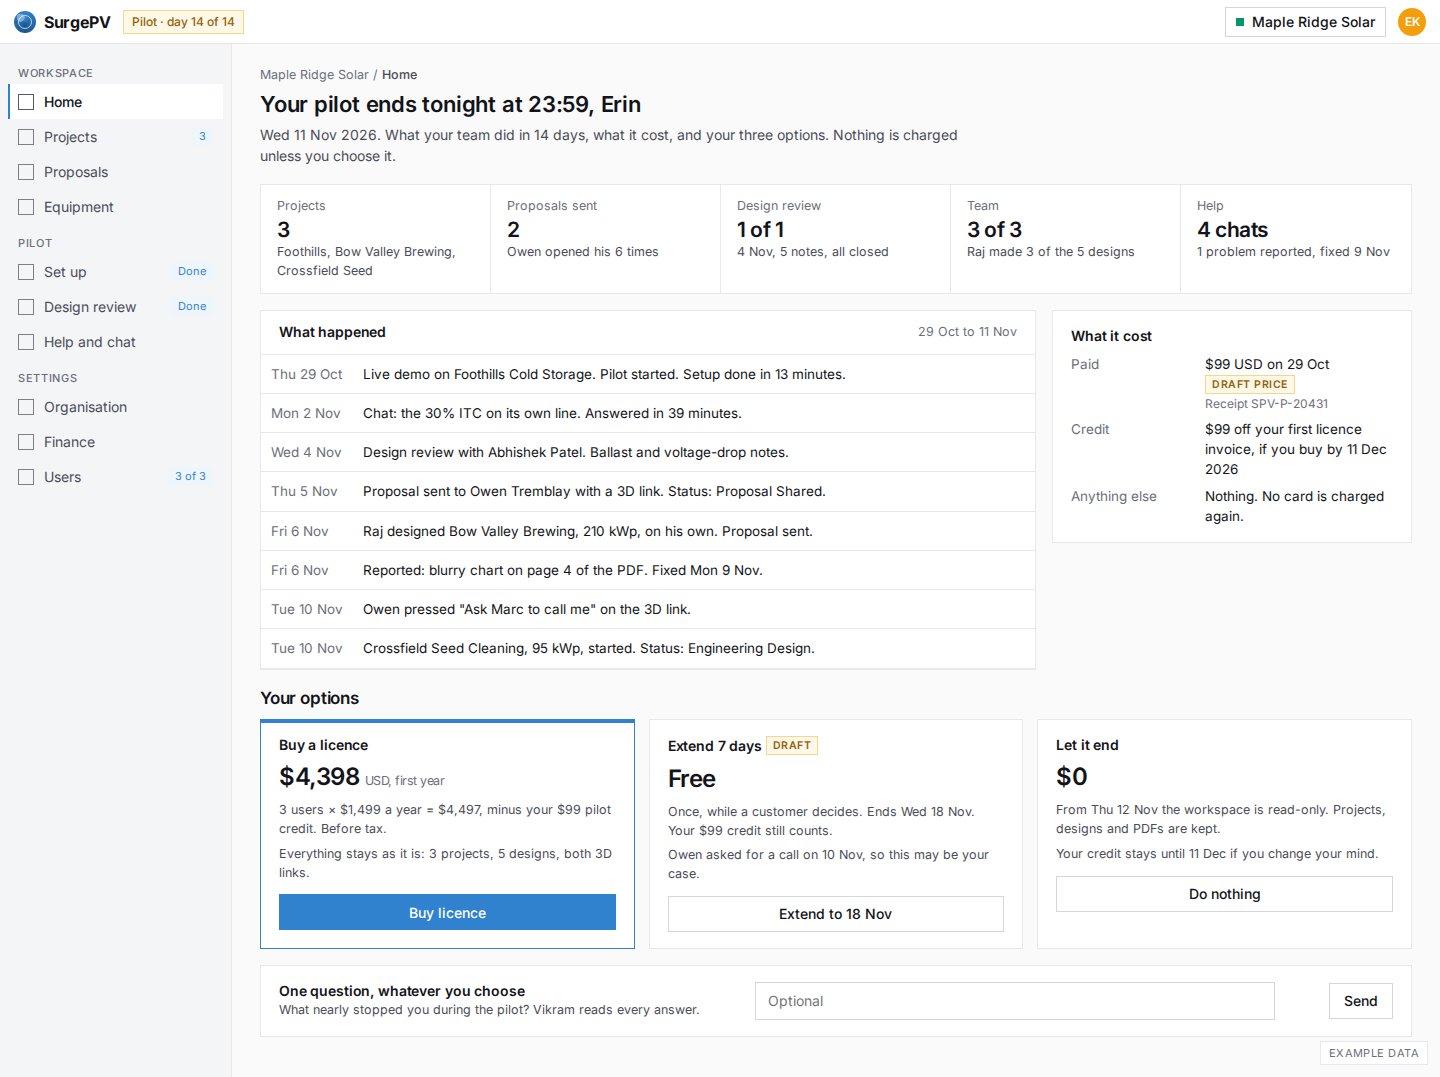Image resolution: width=1440 pixels, height=1077 pixels.
Task: Open Finance settings
Action: [x=115, y=442]
